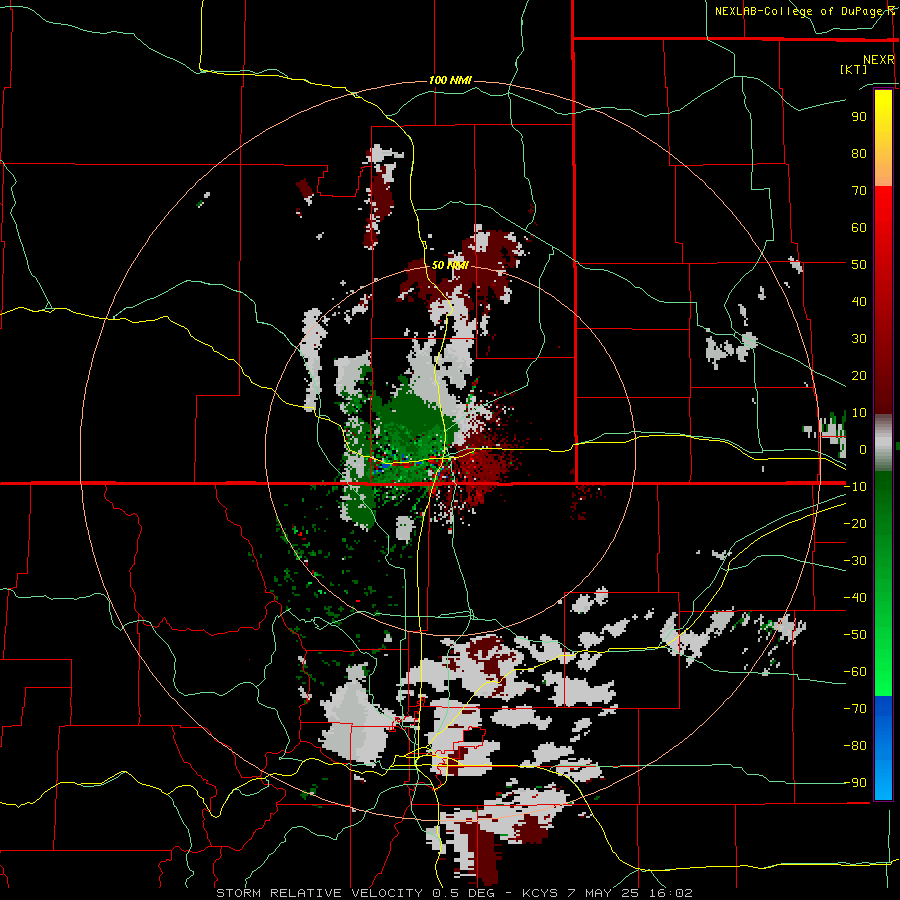
Task: Click the -70 scale label
Action: (x=855, y=709)
